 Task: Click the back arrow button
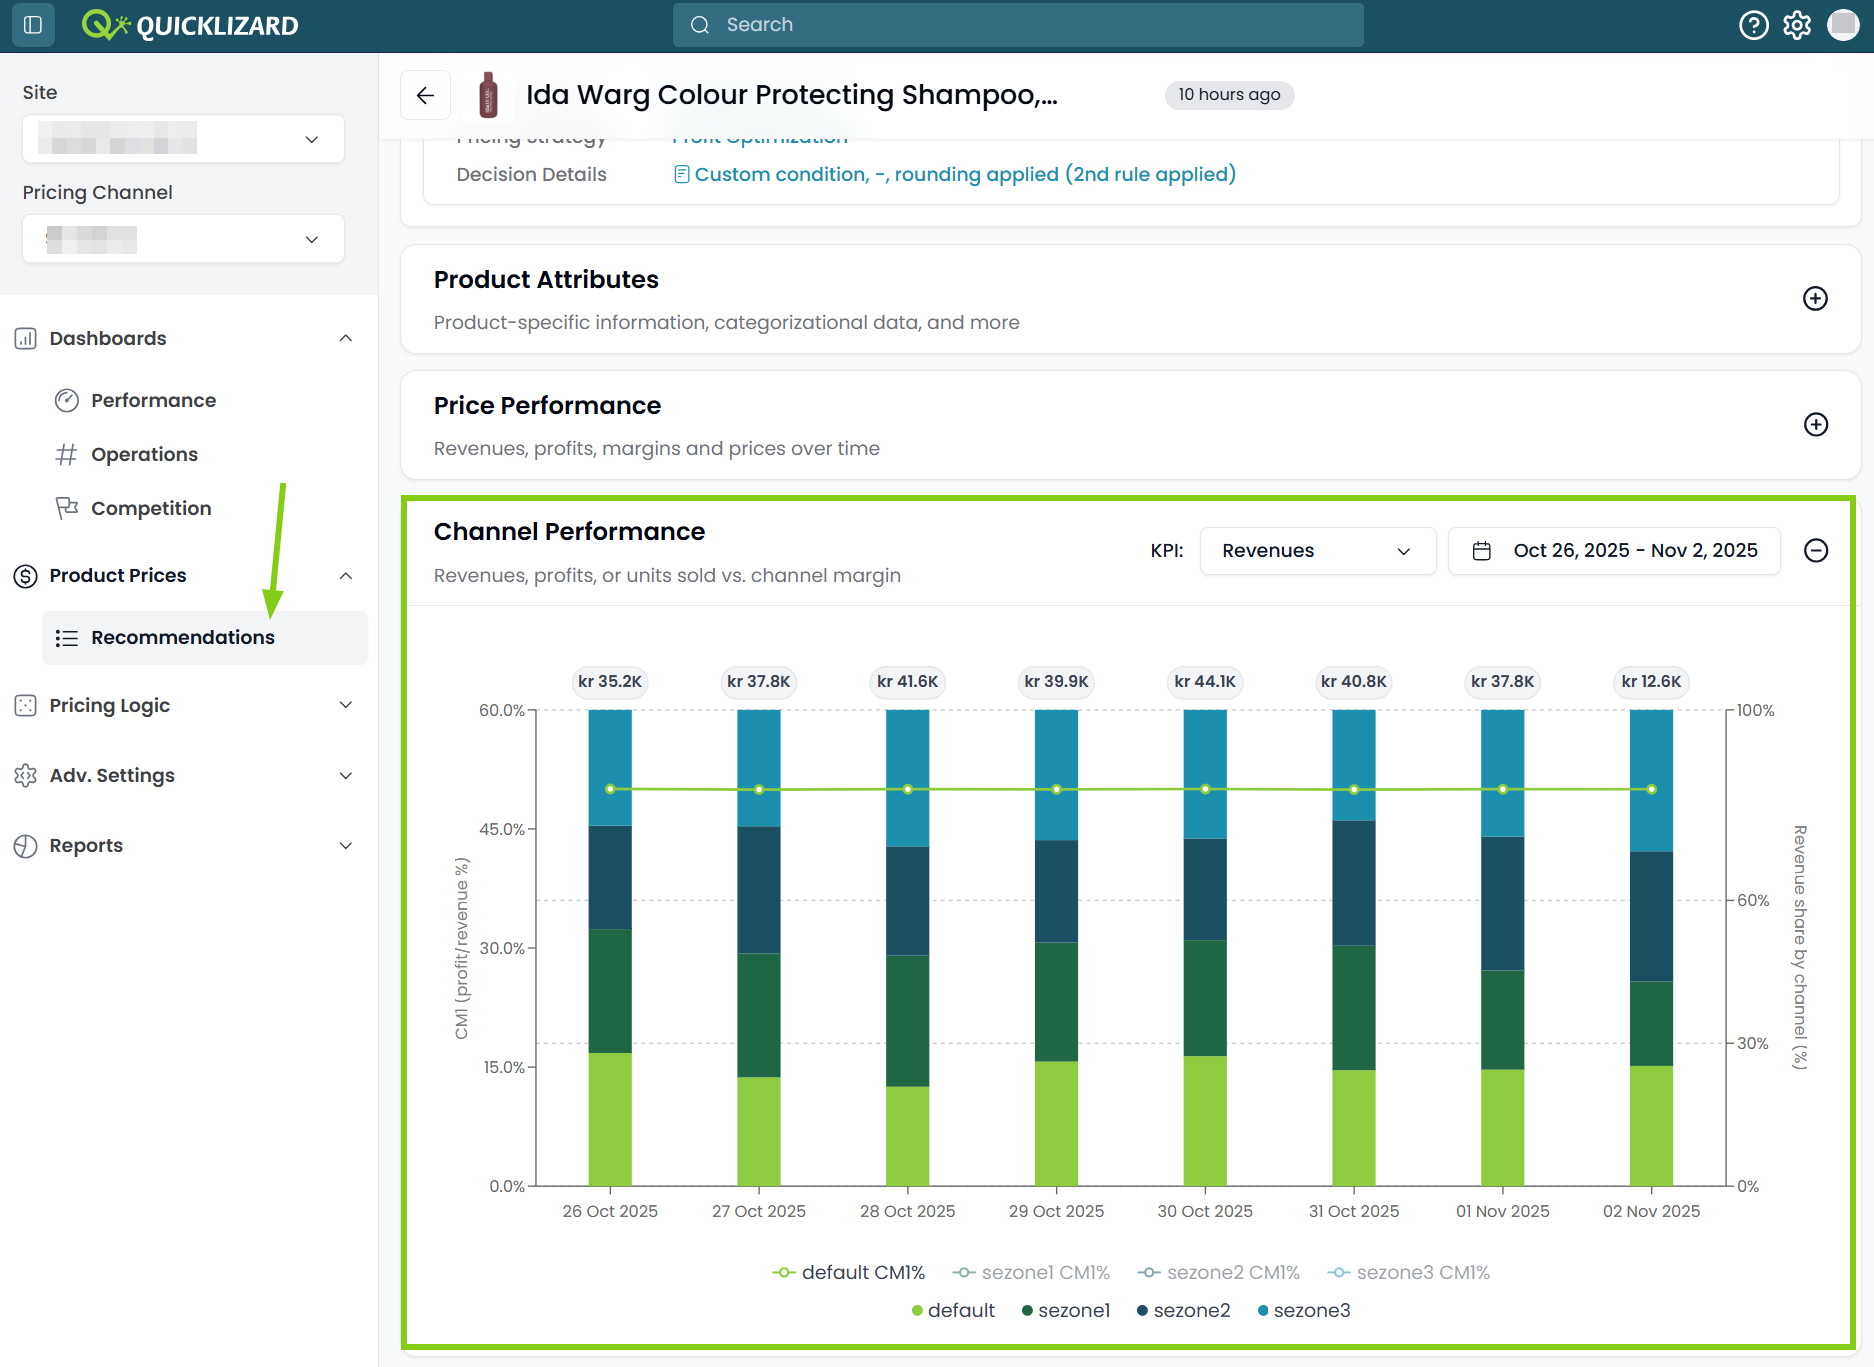click(x=425, y=95)
